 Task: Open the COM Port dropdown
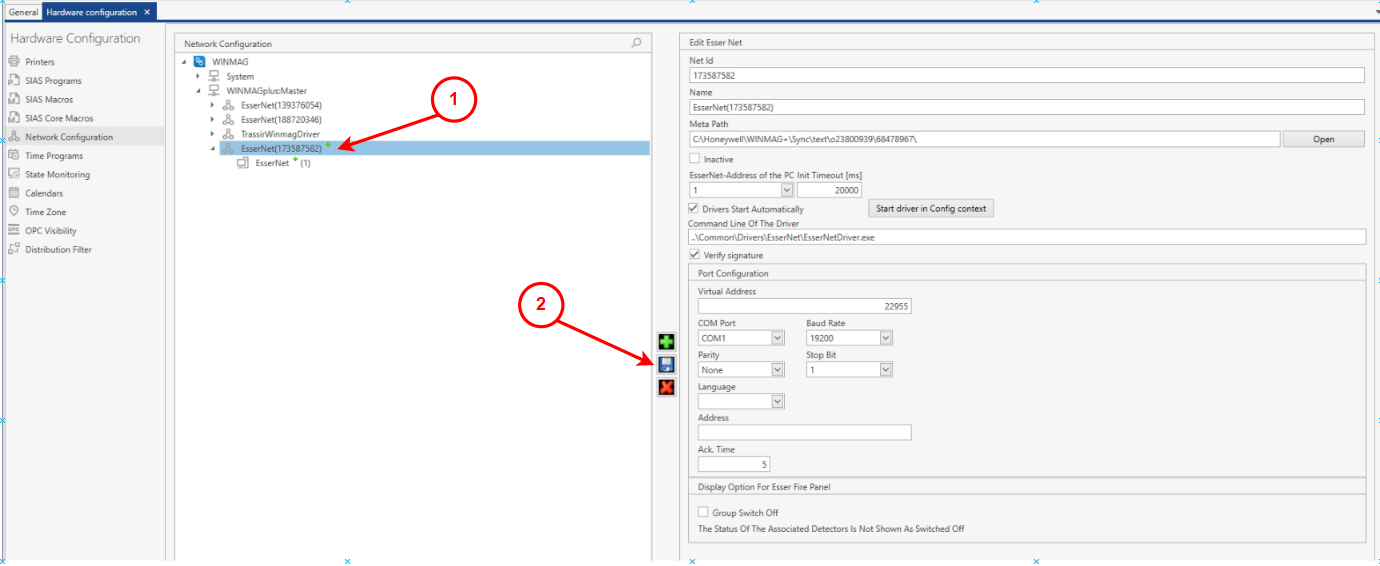click(x=778, y=338)
